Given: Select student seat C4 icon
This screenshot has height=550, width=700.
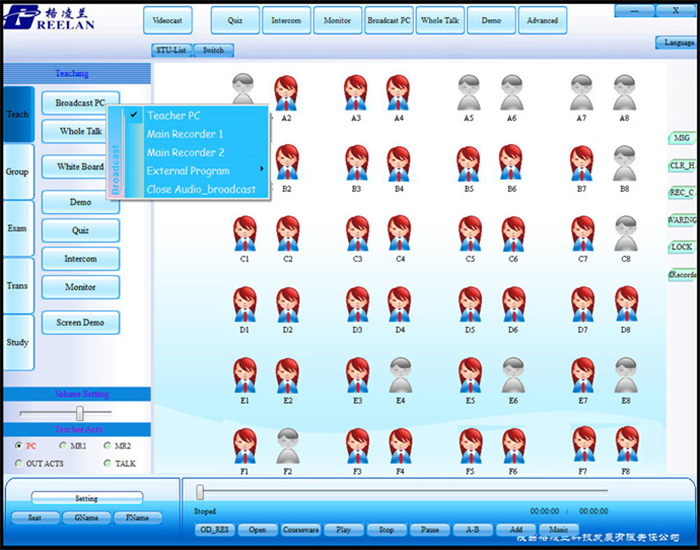Looking at the screenshot, I should tap(400, 234).
